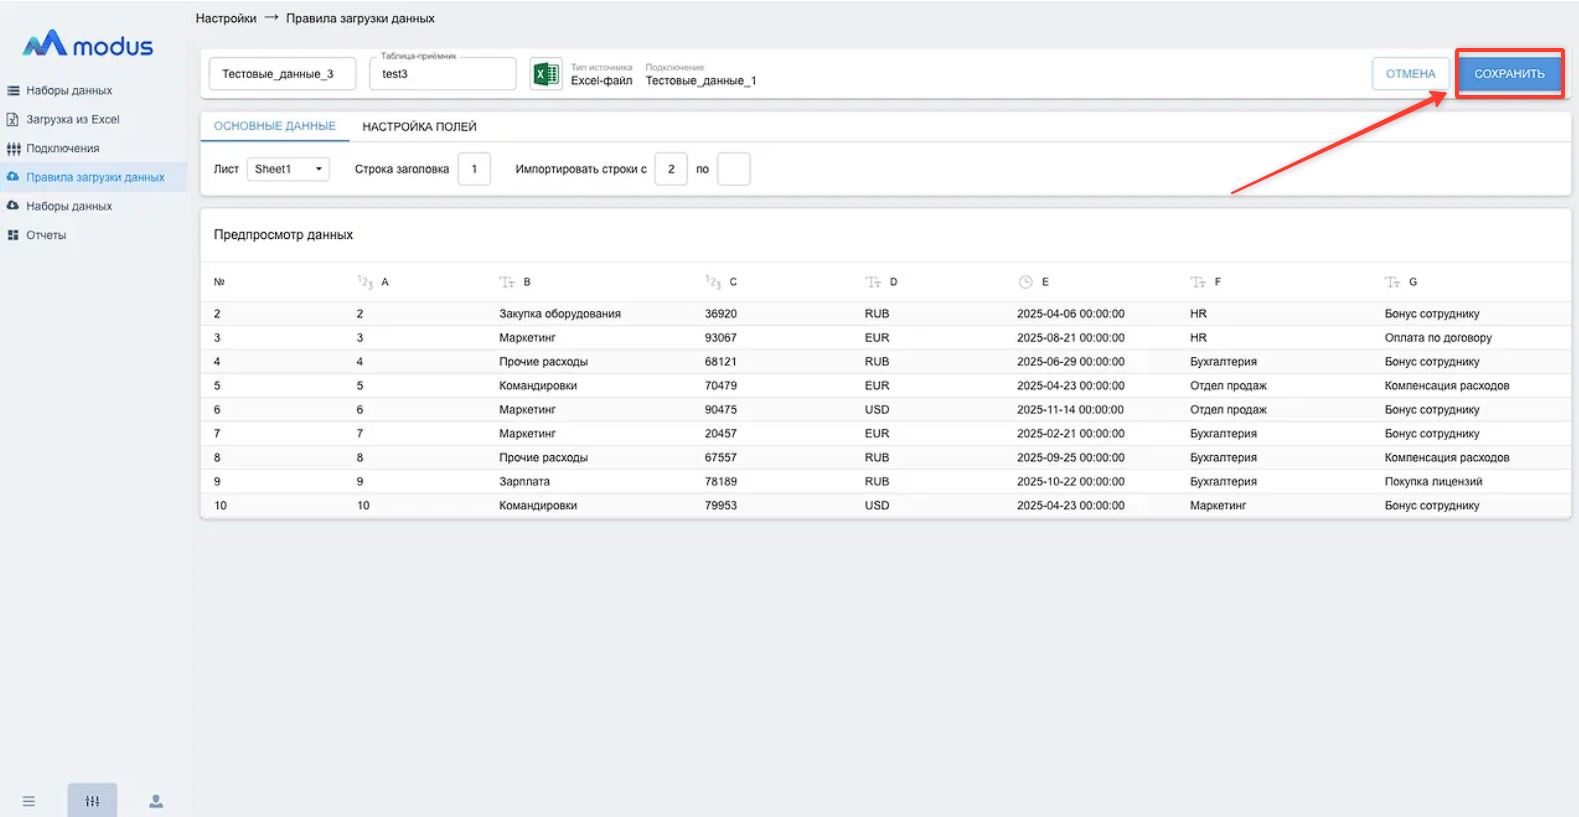This screenshot has height=817, width=1579.
Task: Open the hamburger menu at bottom left
Action: 29,801
